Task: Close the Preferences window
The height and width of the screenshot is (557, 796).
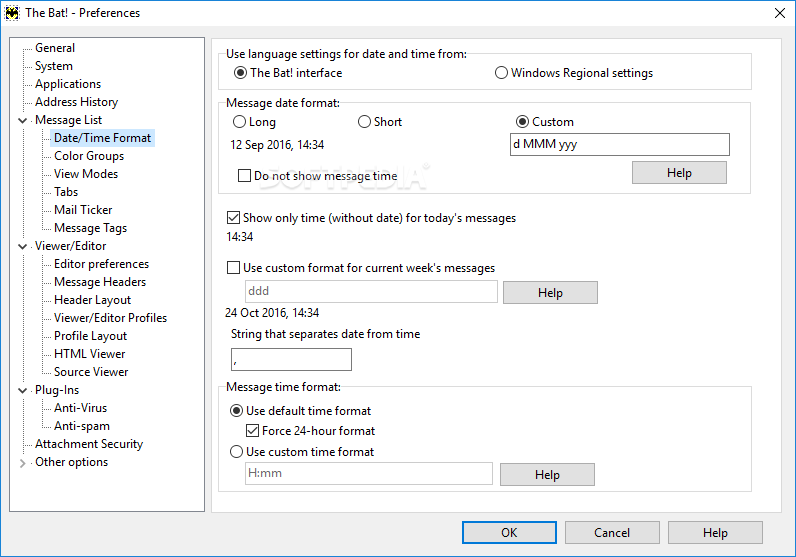Action: [780, 13]
